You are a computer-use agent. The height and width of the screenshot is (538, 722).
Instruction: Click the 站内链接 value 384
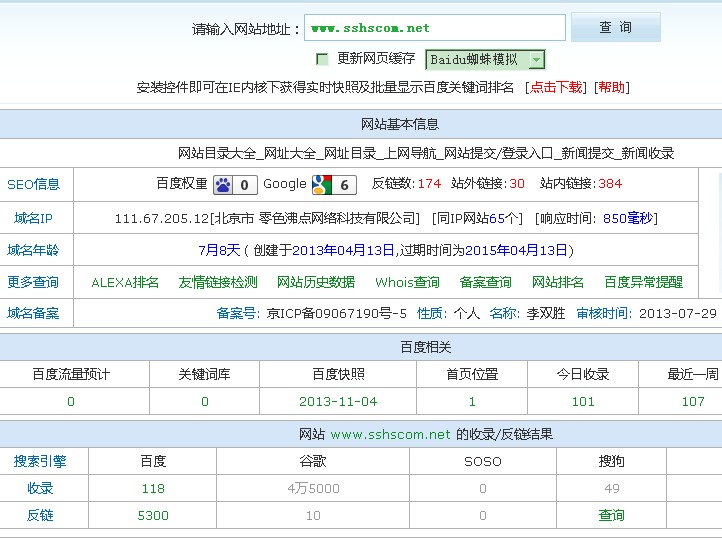pos(610,184)
